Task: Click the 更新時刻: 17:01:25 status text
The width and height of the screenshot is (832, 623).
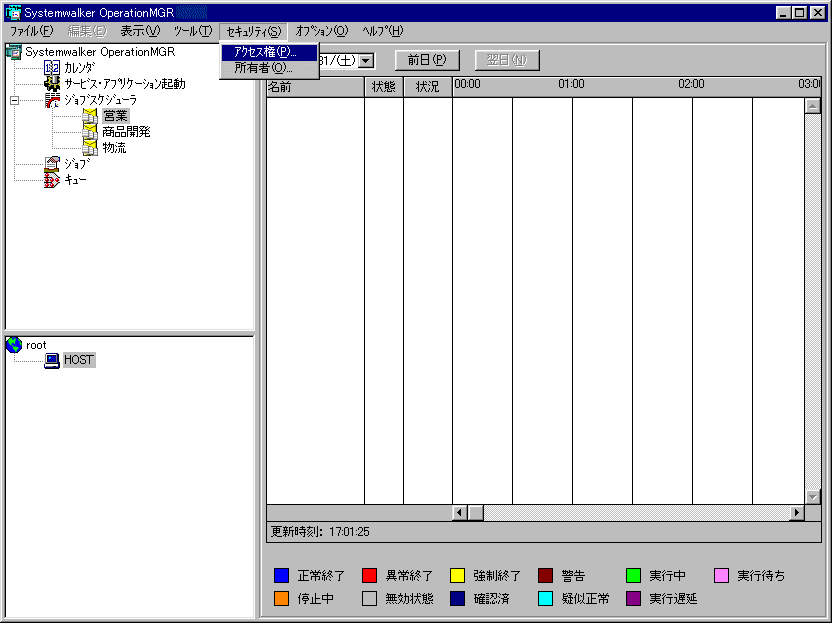Action: pyautogui.click(x=320, y=532)
